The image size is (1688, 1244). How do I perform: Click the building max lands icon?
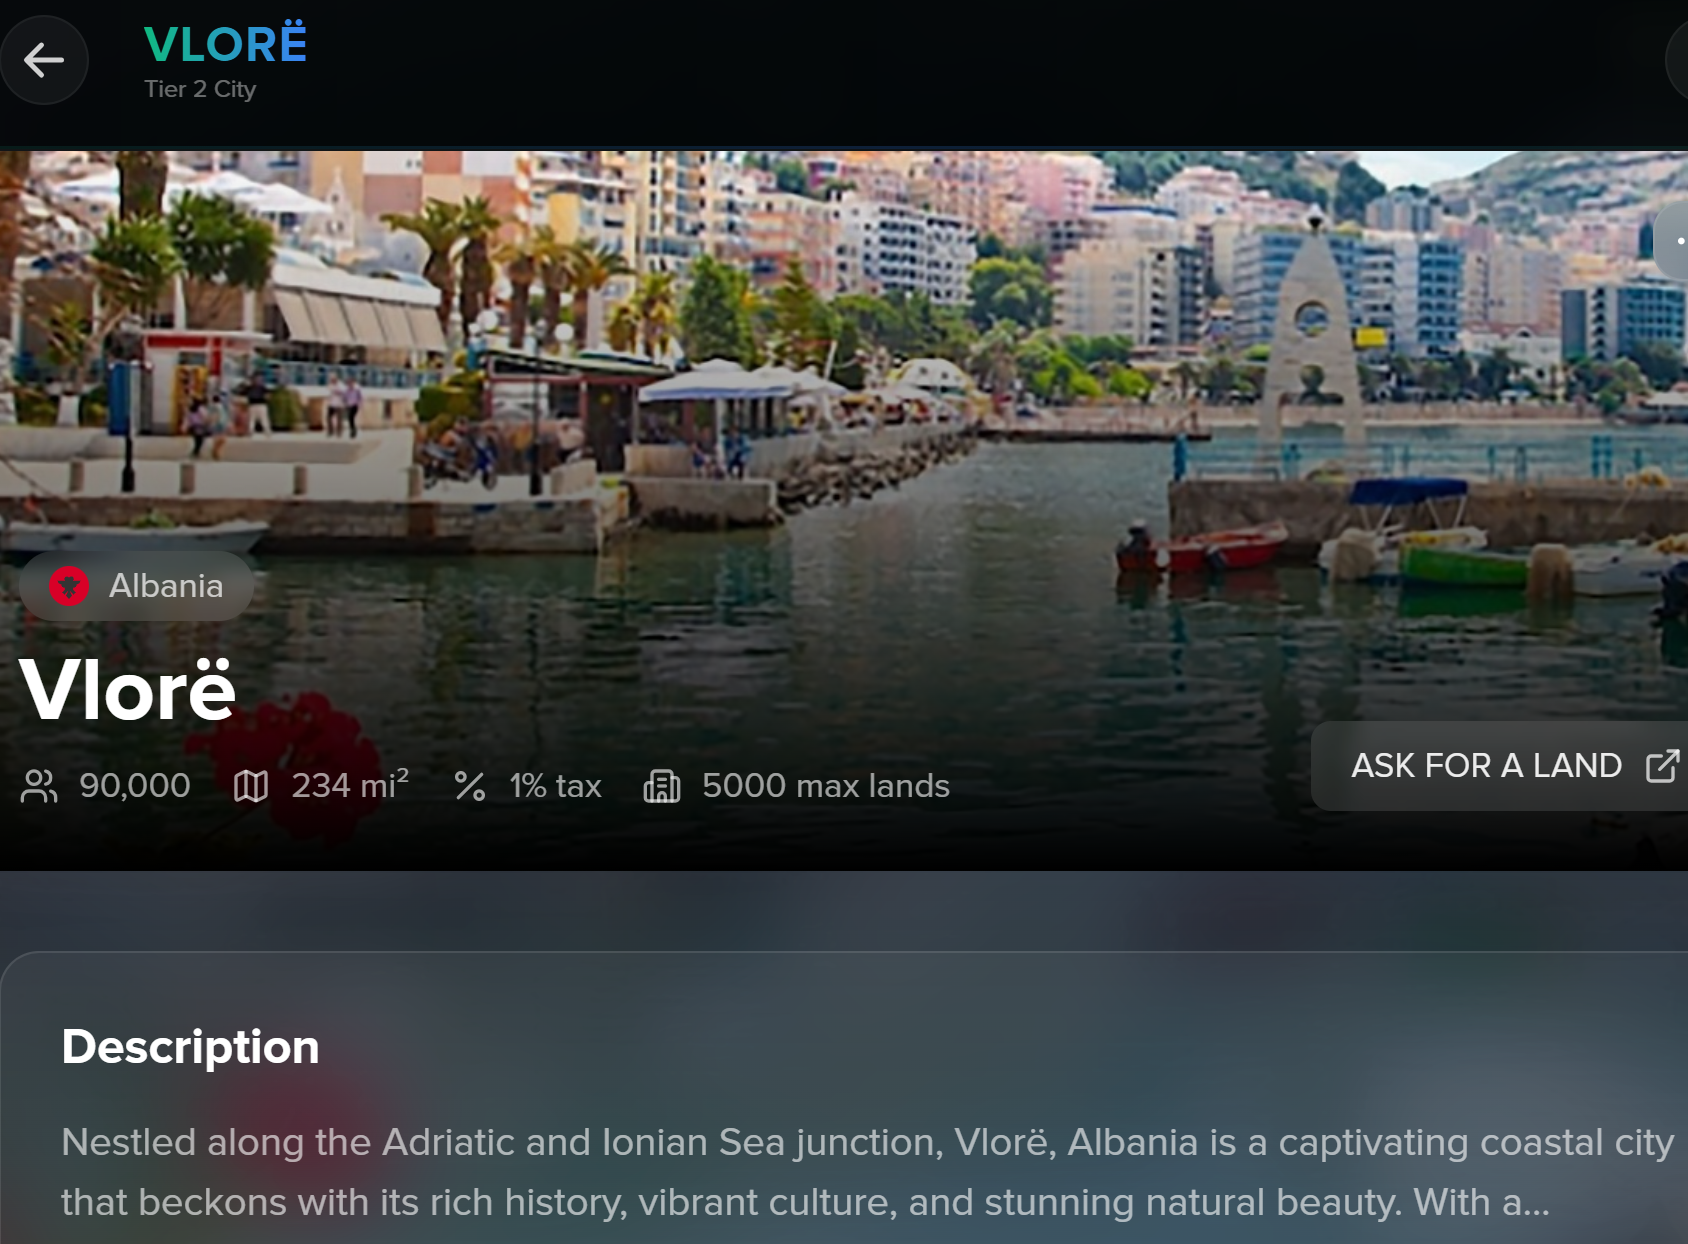click(662, 786)
